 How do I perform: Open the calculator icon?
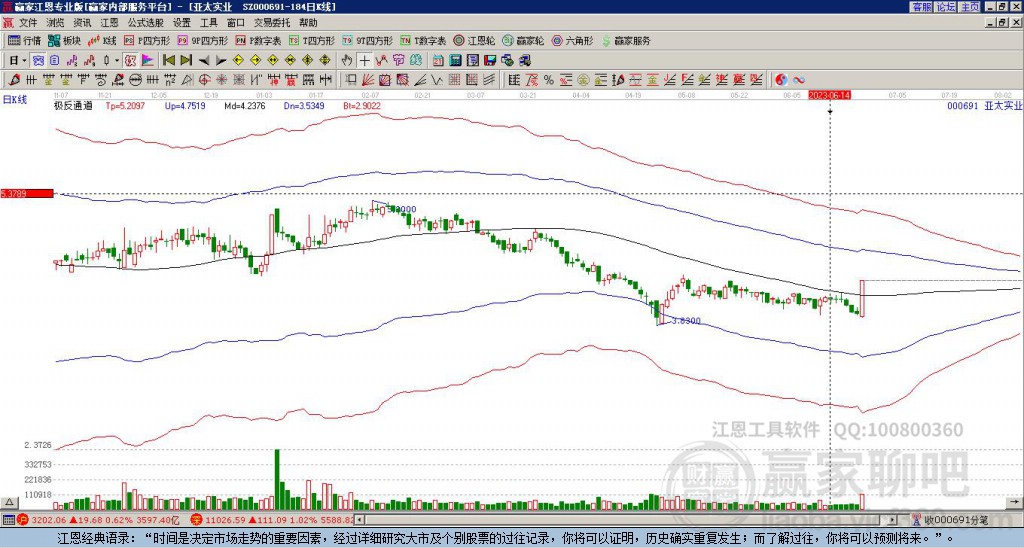455,61
